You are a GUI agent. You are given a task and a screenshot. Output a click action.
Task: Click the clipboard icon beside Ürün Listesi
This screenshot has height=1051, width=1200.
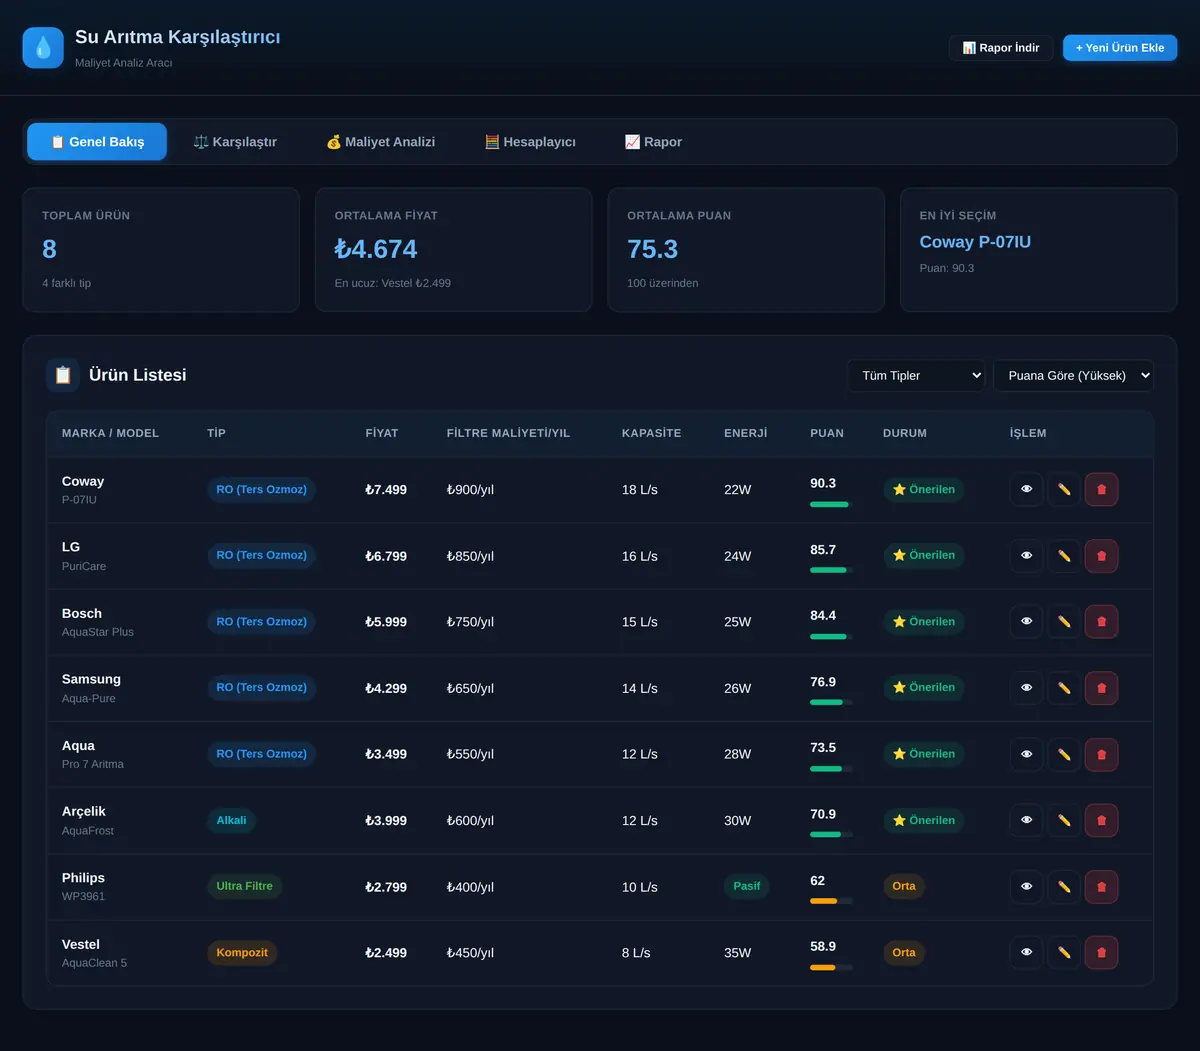tap(63, 375)
